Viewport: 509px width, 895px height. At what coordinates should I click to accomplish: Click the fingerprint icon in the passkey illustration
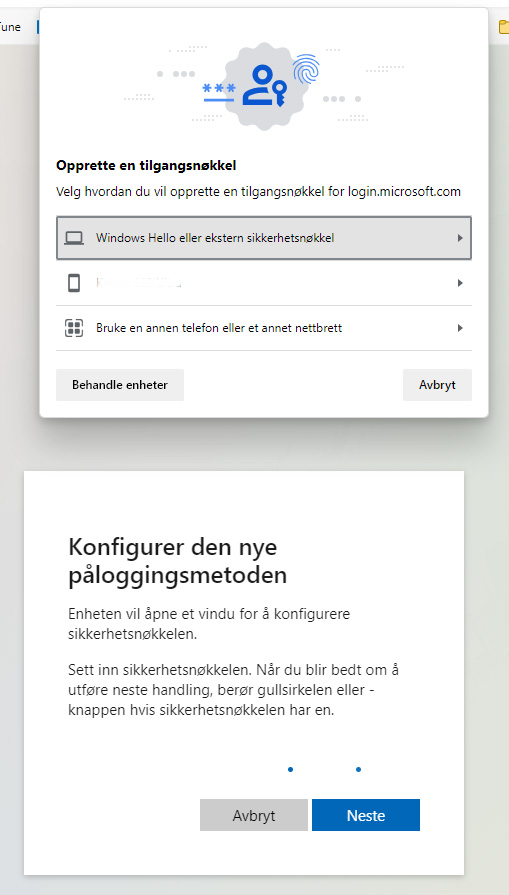pos(306,70)
